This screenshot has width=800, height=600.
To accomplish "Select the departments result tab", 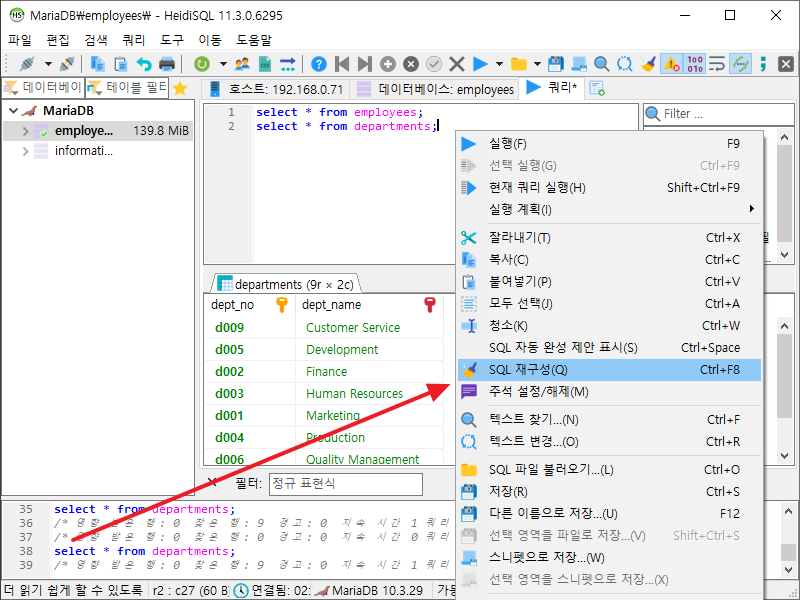I will click(286, 284).
